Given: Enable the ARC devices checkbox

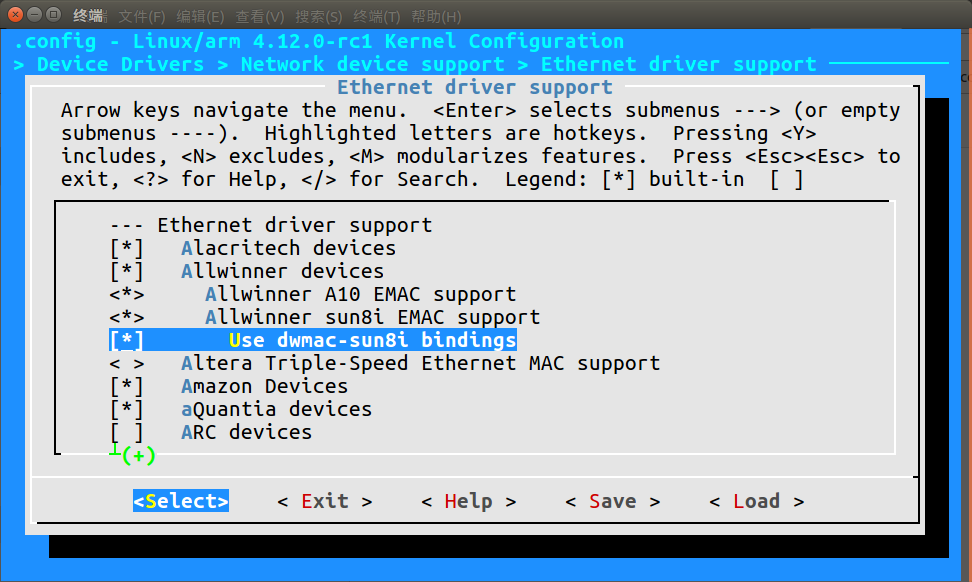Looking at the screenshot, I should tap(126, 432).
